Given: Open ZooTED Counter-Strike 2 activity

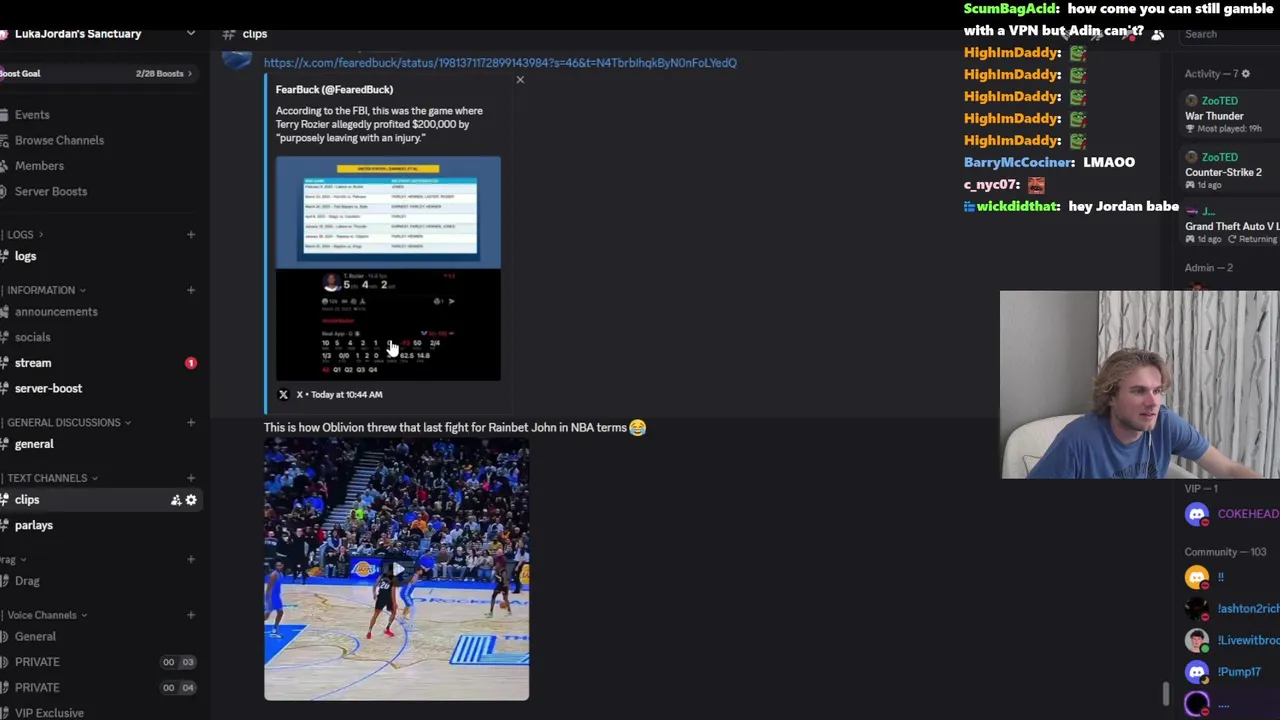Looking at the screenshot, I should (x=1231, y=171).
